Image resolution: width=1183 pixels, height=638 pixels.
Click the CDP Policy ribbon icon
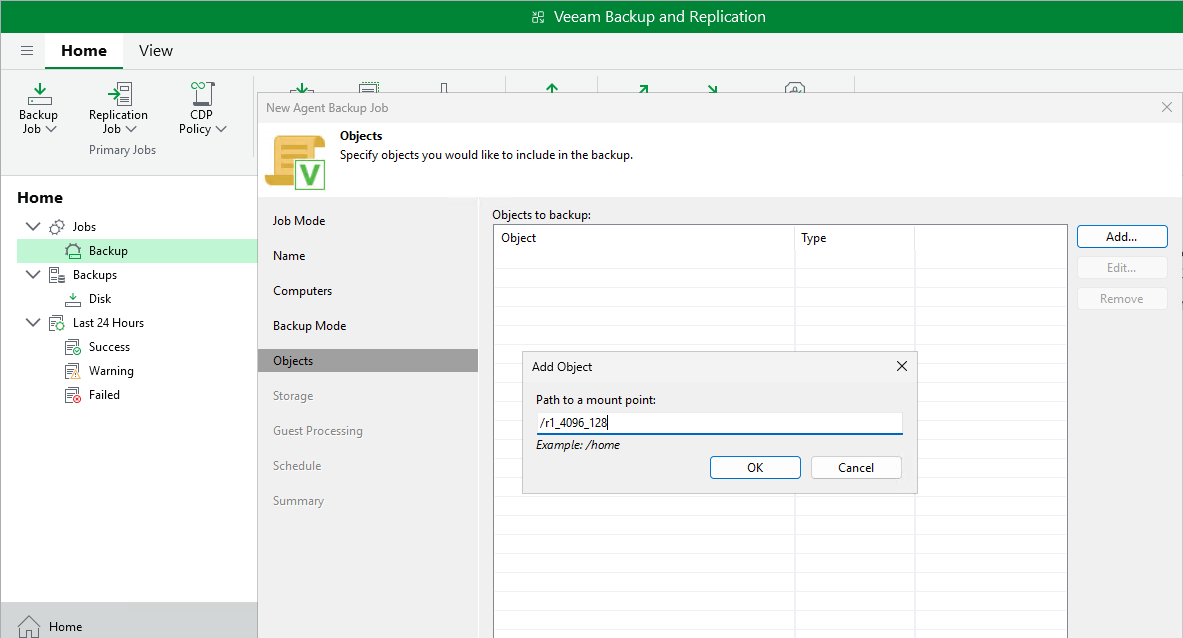tap(202, 94)
